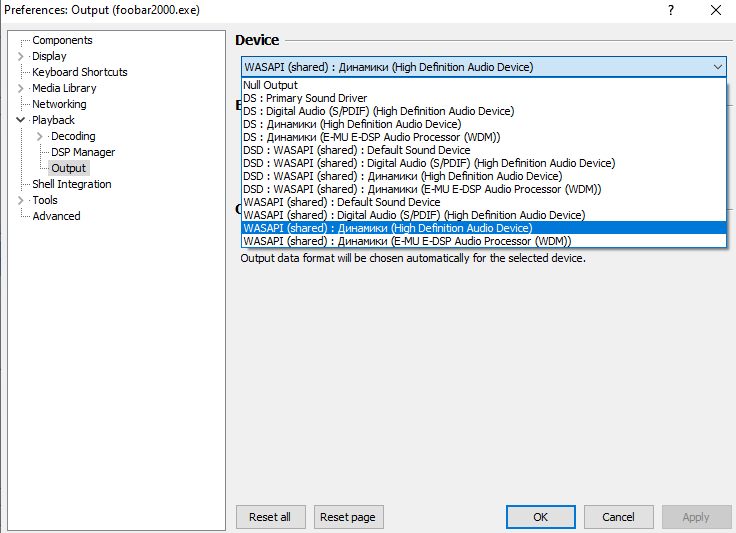Choose DSD : WASAPI (shared) : Digital Audio (S/PDIF)

coord(484,163)
